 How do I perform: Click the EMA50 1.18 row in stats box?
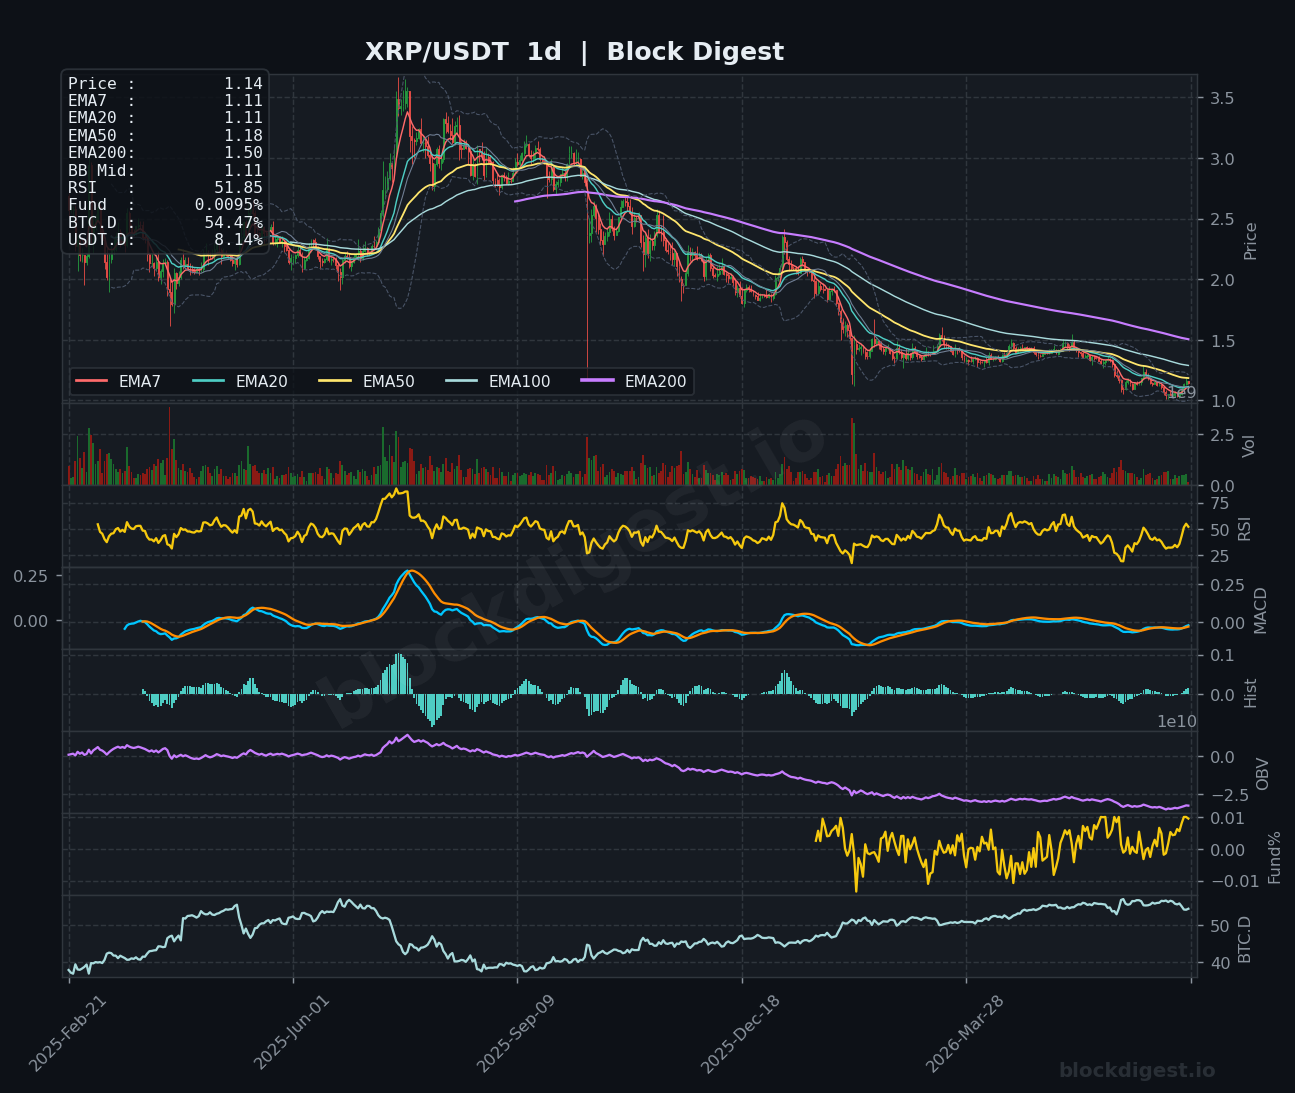(x=165, y=136)
